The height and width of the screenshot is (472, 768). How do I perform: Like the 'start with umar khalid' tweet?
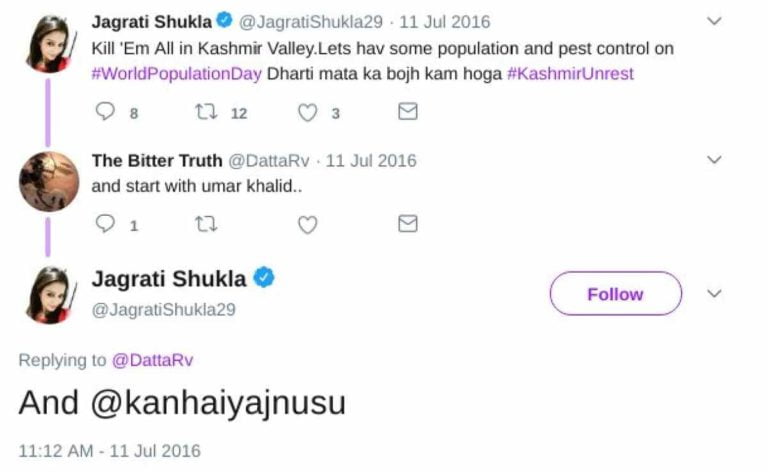(308, 224)
